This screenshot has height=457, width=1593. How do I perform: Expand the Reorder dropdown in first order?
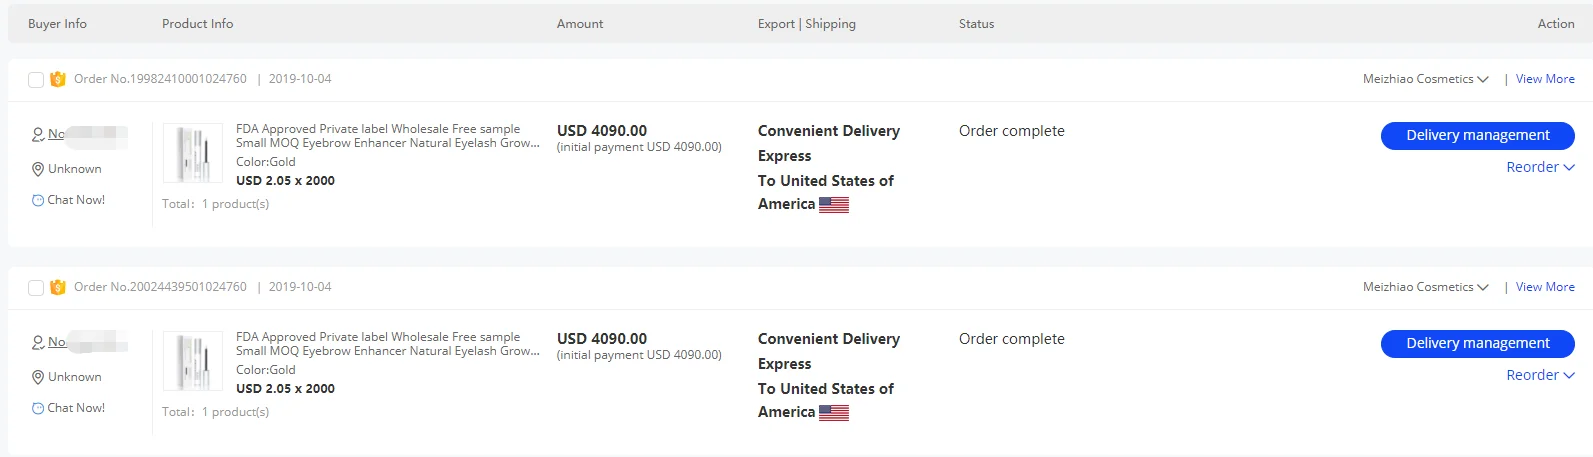pyautogui.click(x=1540, y=167)
